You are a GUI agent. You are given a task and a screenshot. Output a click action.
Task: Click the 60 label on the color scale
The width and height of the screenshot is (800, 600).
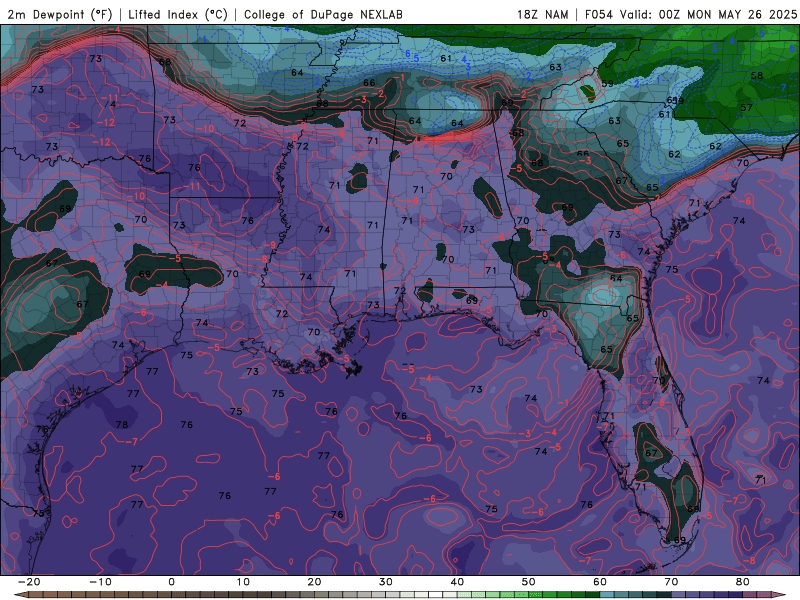(600, 582)
